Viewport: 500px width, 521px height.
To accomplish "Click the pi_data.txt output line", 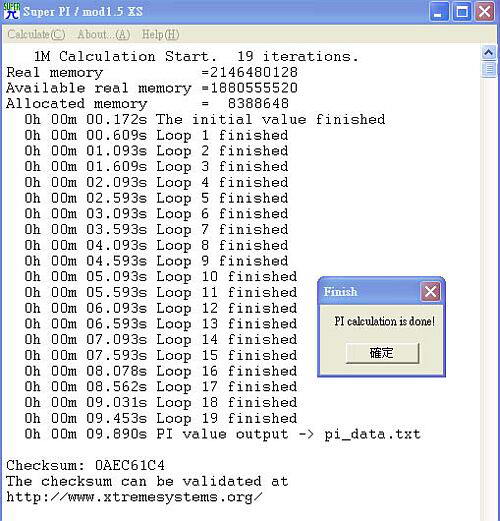I will 222,434.
